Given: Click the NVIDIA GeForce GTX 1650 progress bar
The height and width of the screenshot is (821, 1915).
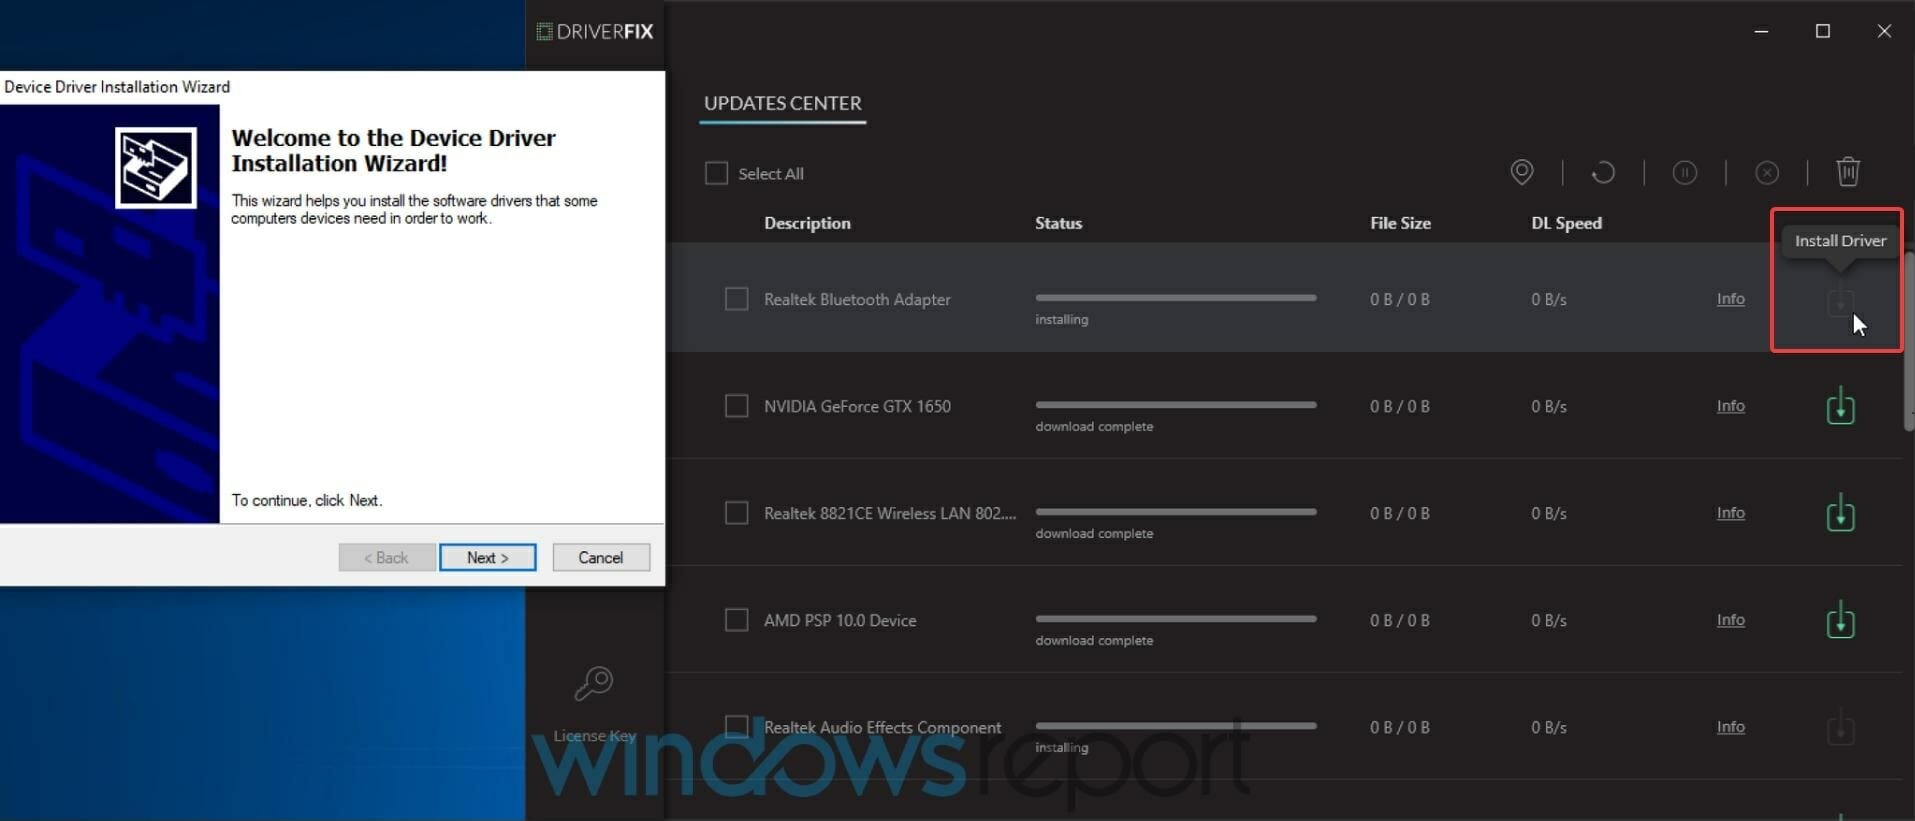Looking at the screenshot, I should [x=1176, y=405].
